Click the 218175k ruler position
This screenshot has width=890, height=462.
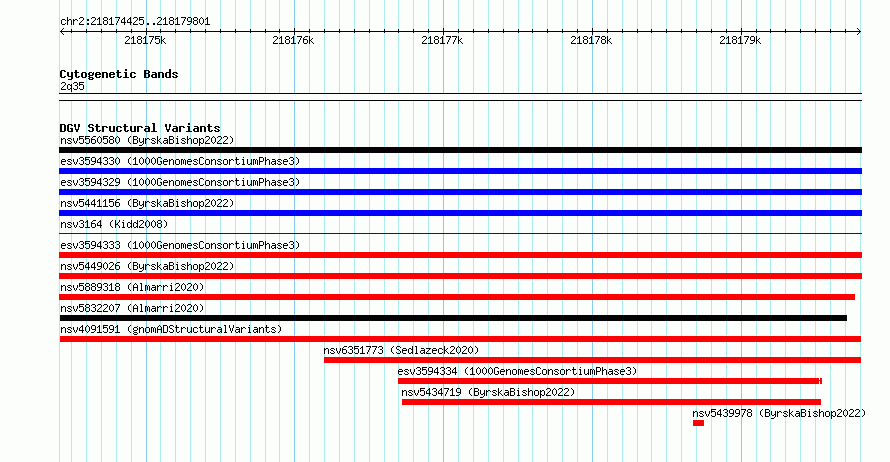(x=145, y=40)
